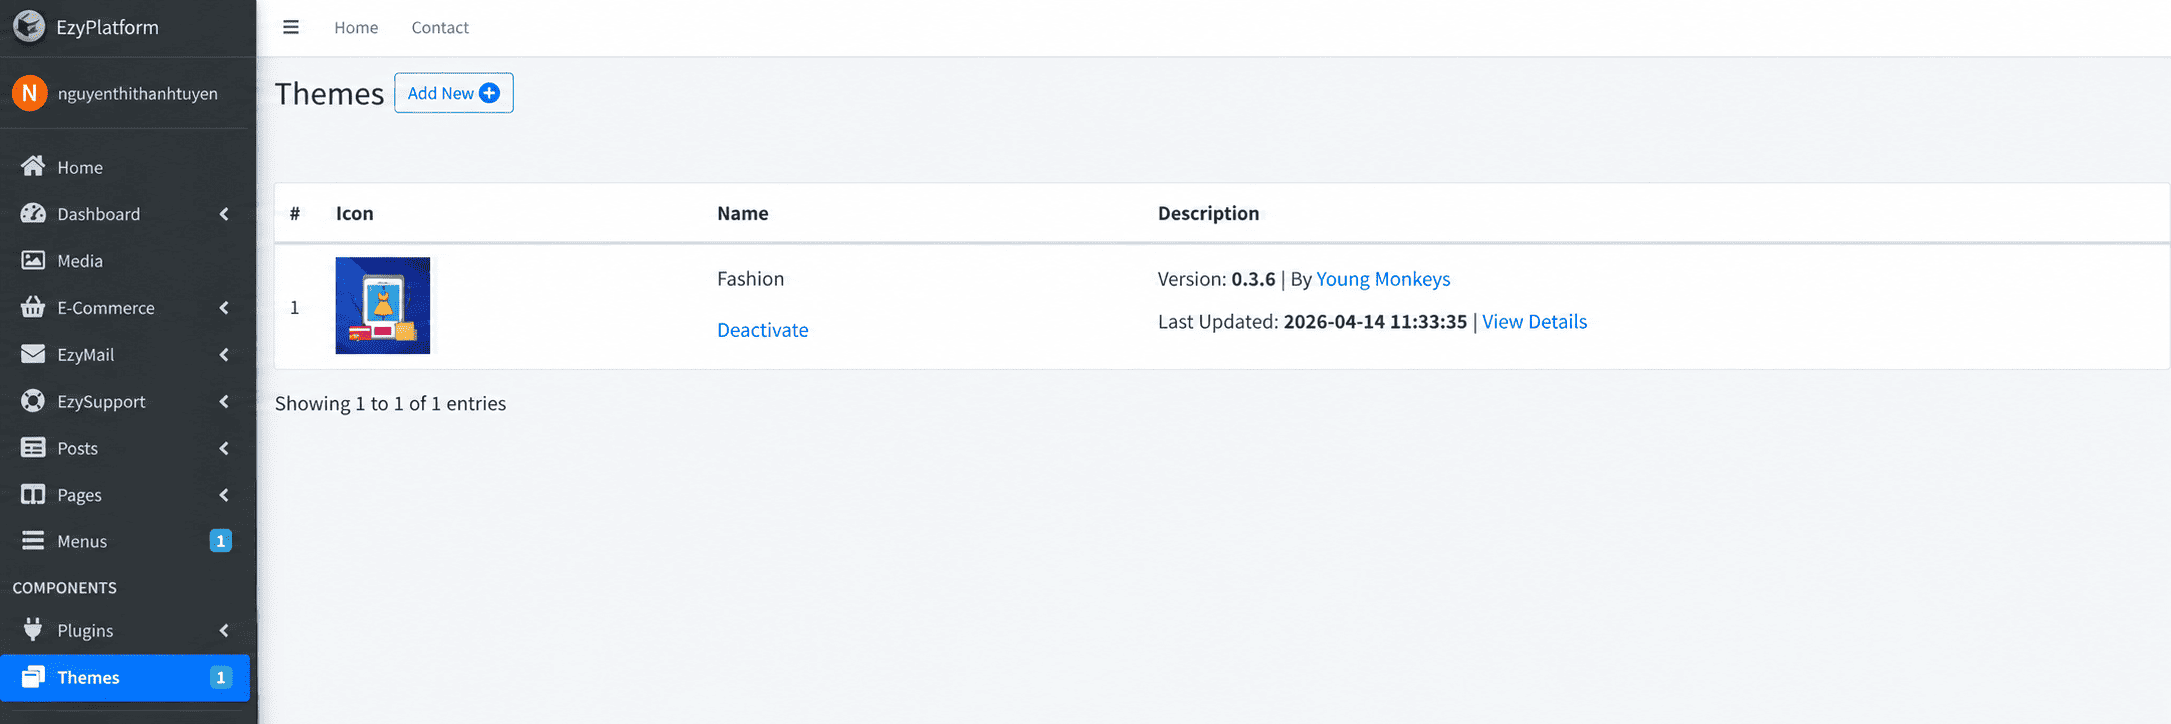The image size is (2171, 724).
Task: Click the Home house icon in sidebar
Action: point(33,166)
